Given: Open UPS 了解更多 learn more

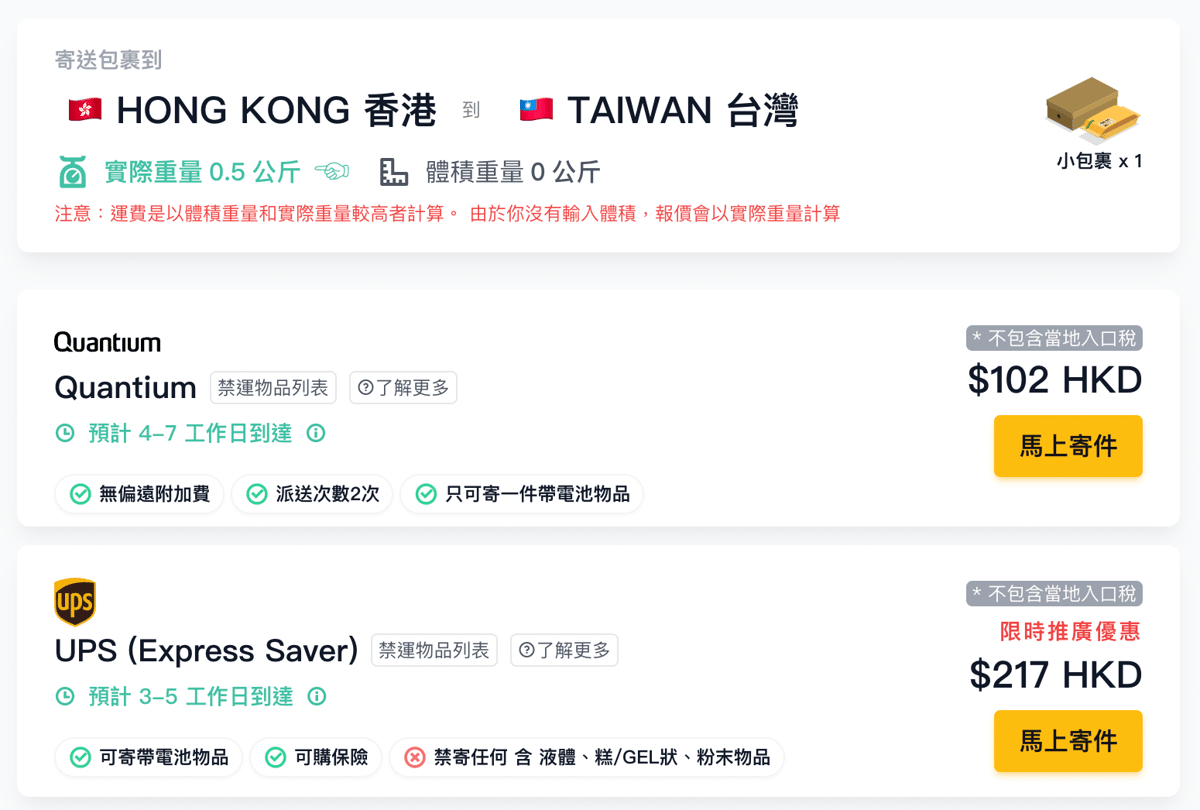Looking at the screenshot, I should [x=564, y=650].
